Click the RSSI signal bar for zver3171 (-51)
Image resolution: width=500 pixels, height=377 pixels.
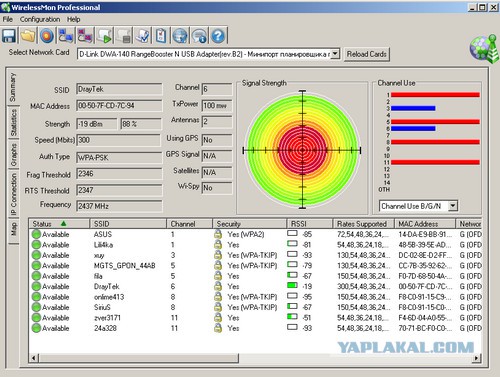(x=292, y=317)
